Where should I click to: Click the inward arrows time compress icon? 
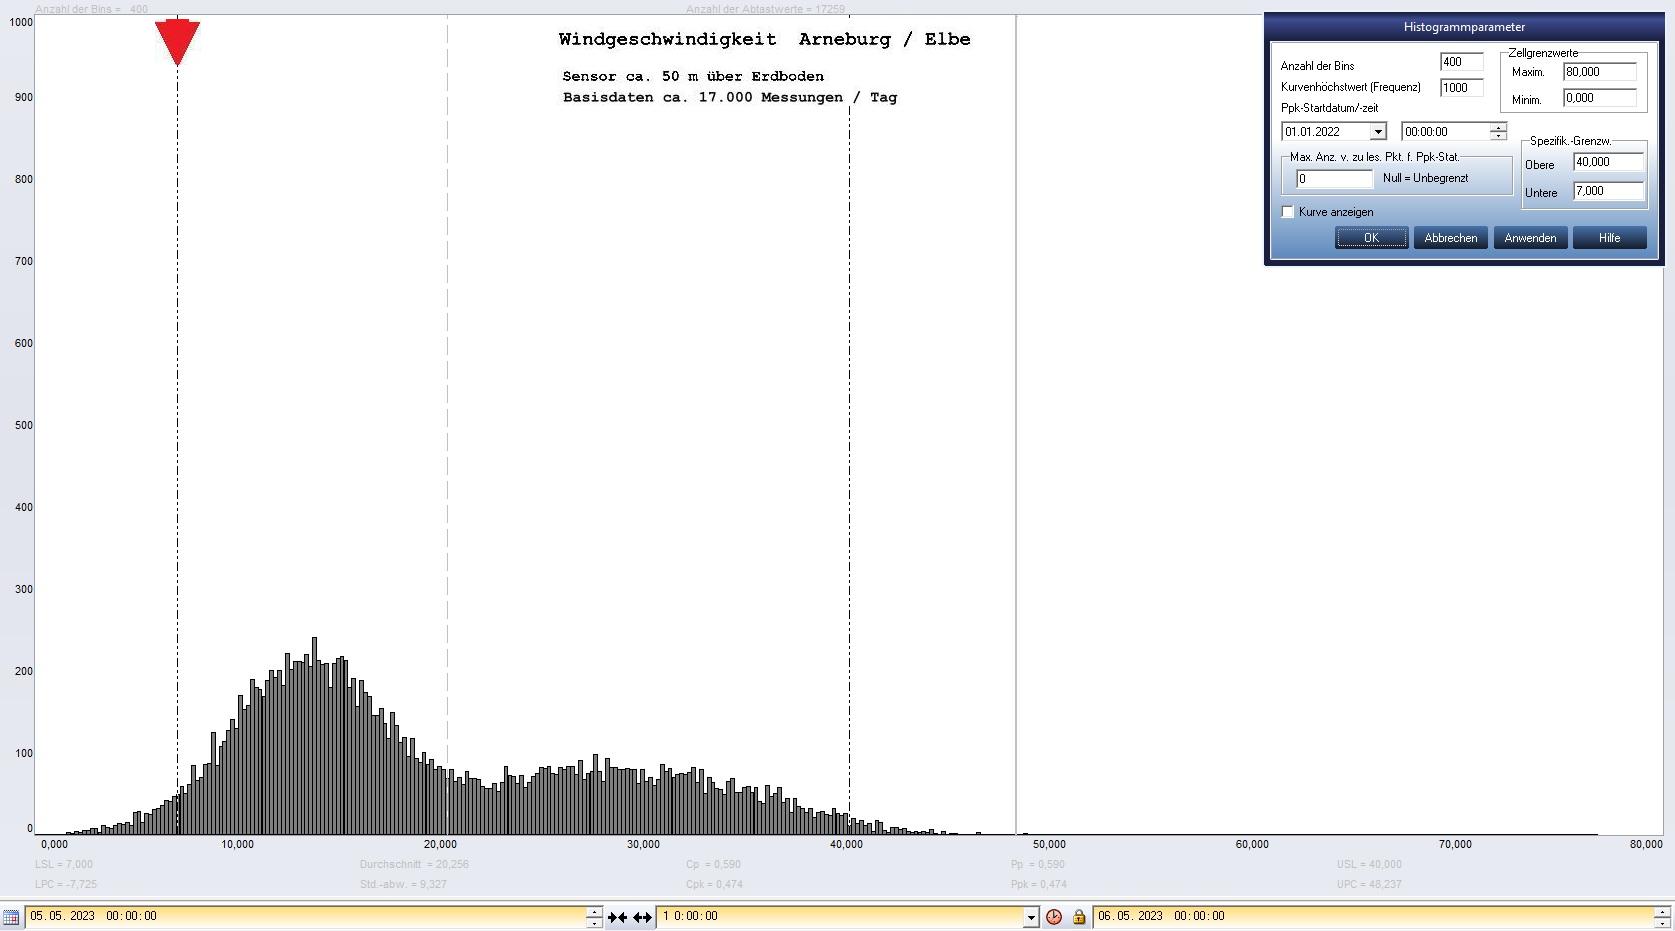[617, 917]
